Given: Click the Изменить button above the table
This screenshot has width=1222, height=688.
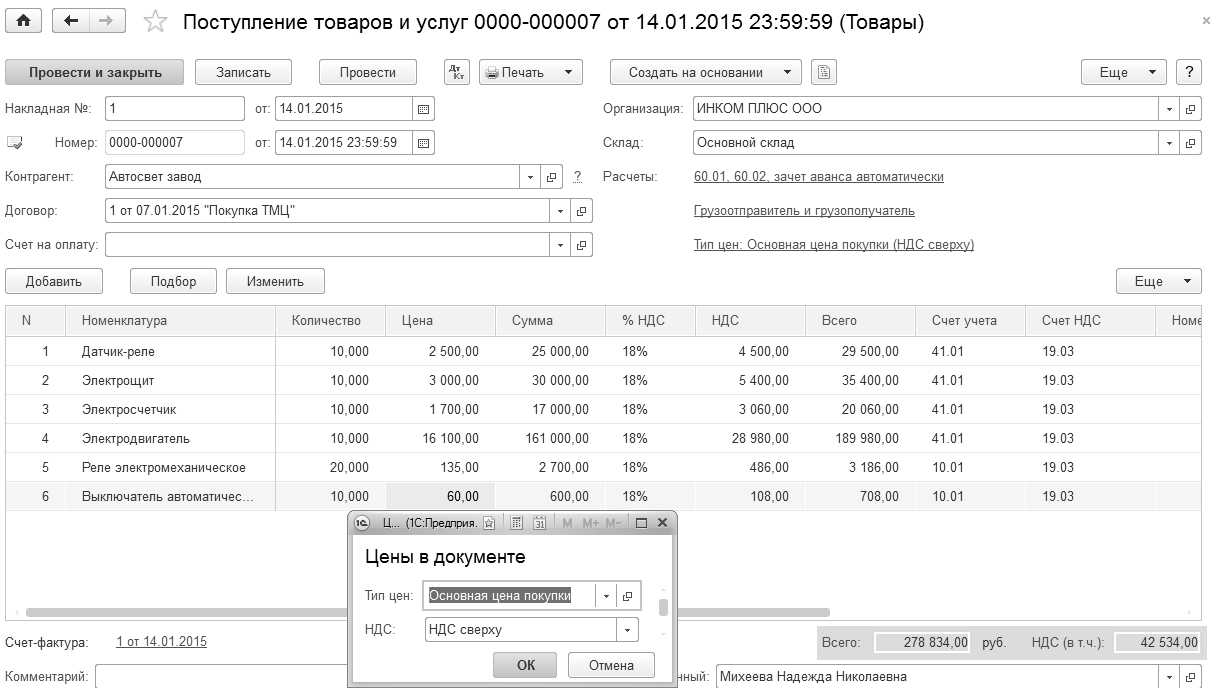Looking at the screenshot, I should 275,281.
